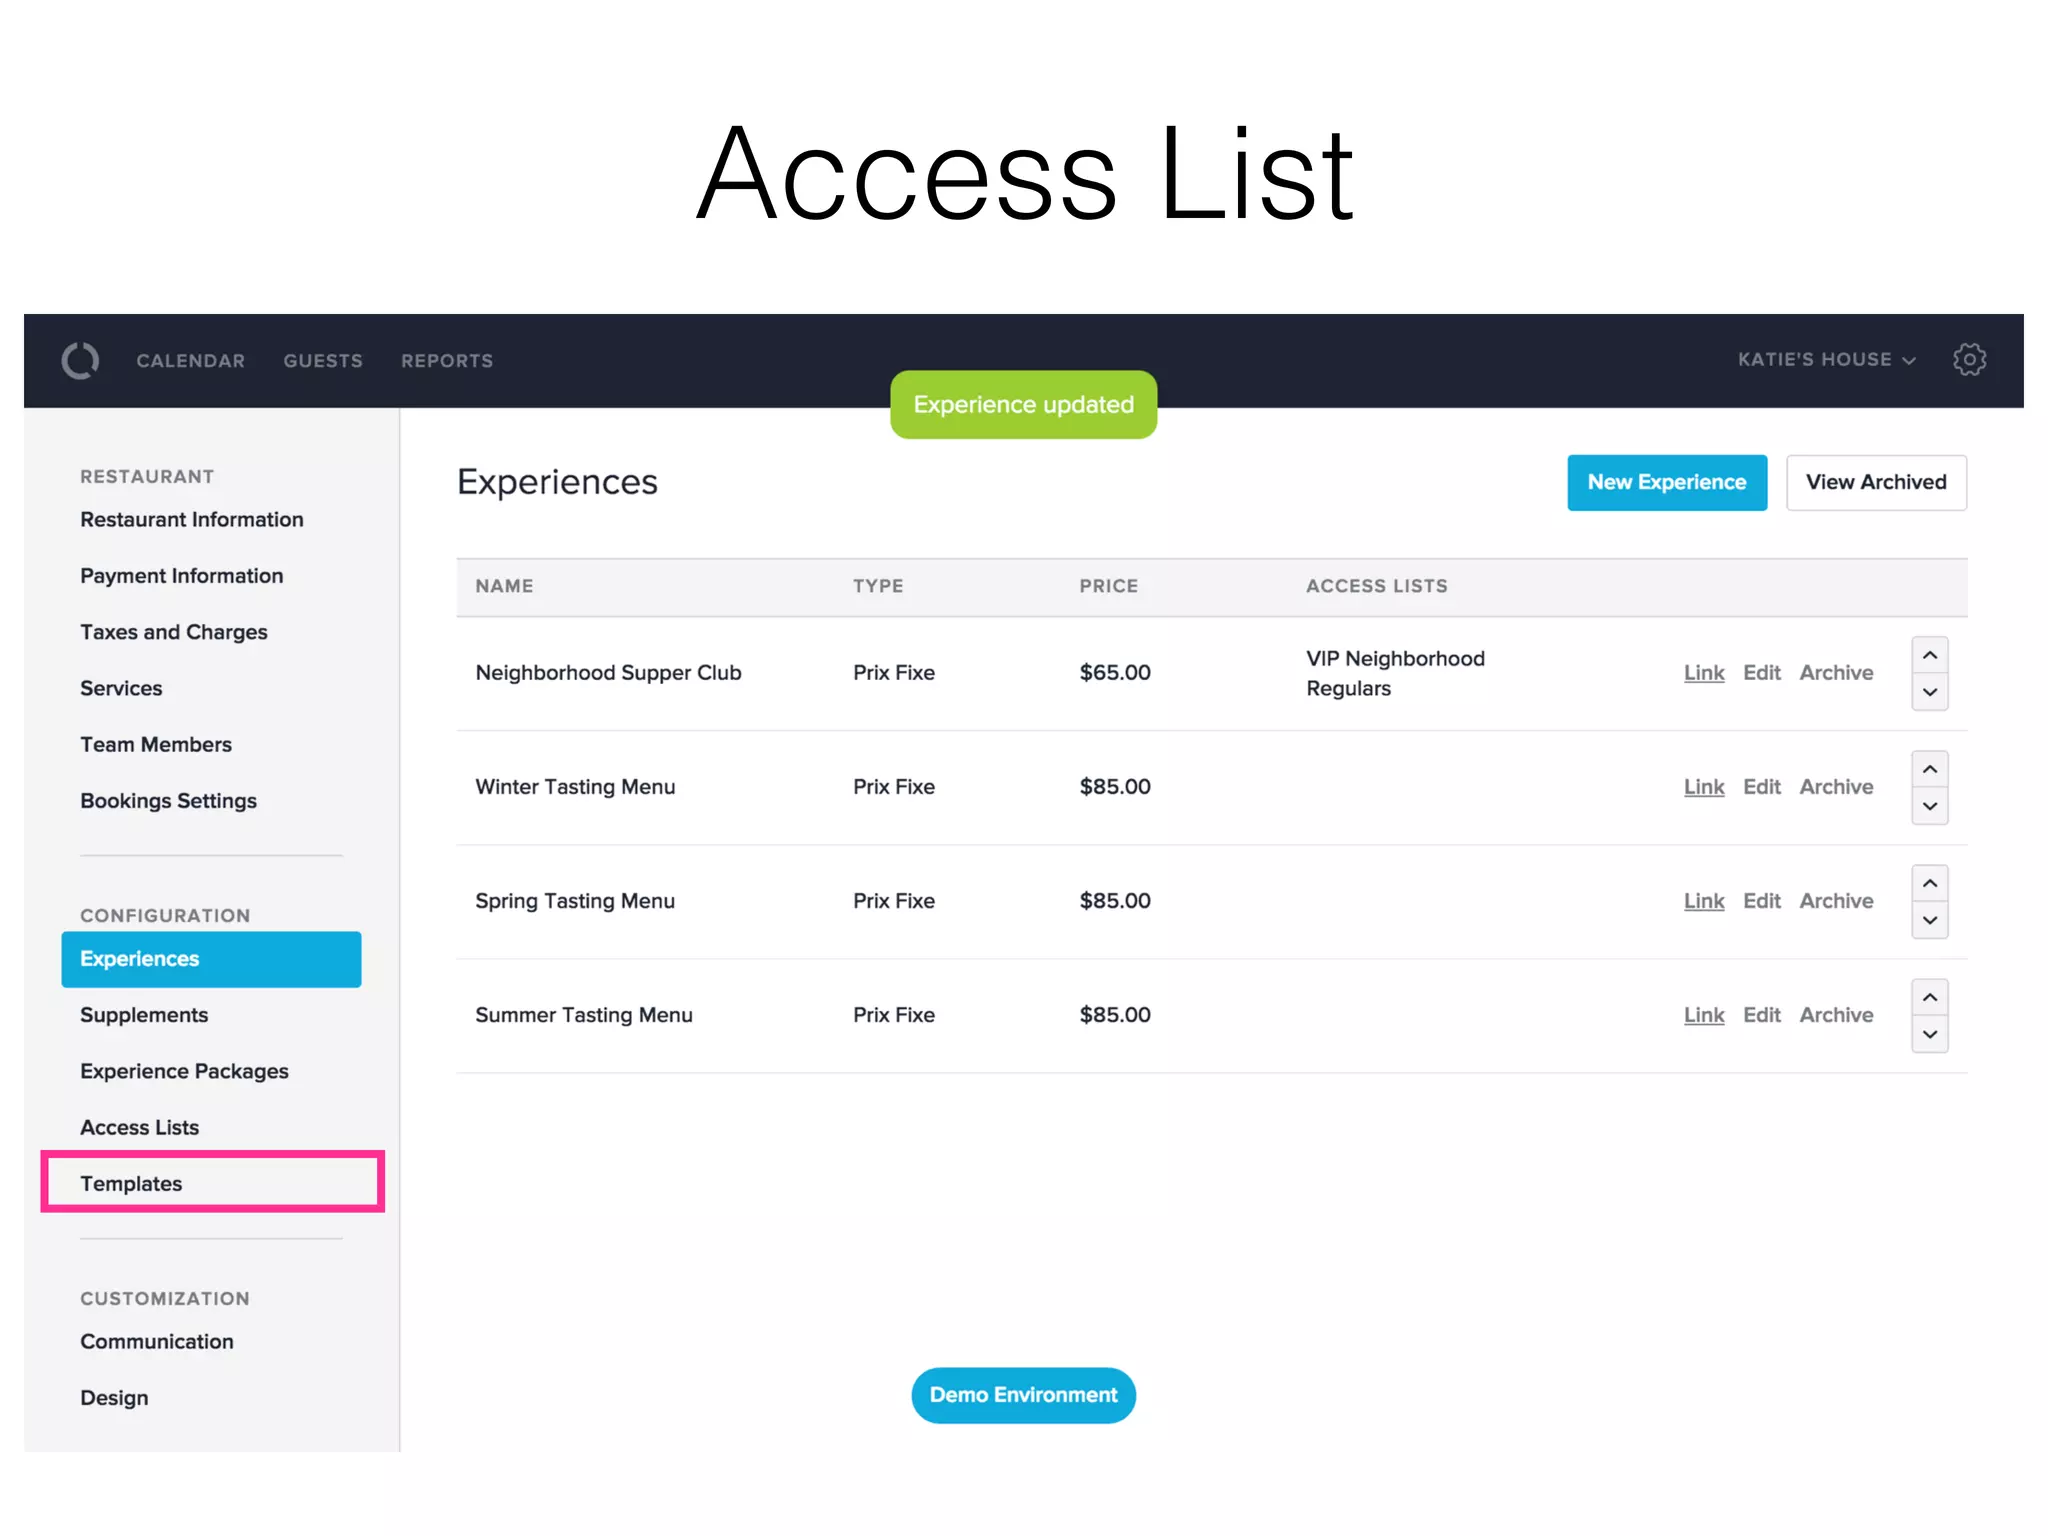The image size is (2048, 1536).
Task: Edit the Neighborhood Supper Club experience
Action: point(1762,673)
